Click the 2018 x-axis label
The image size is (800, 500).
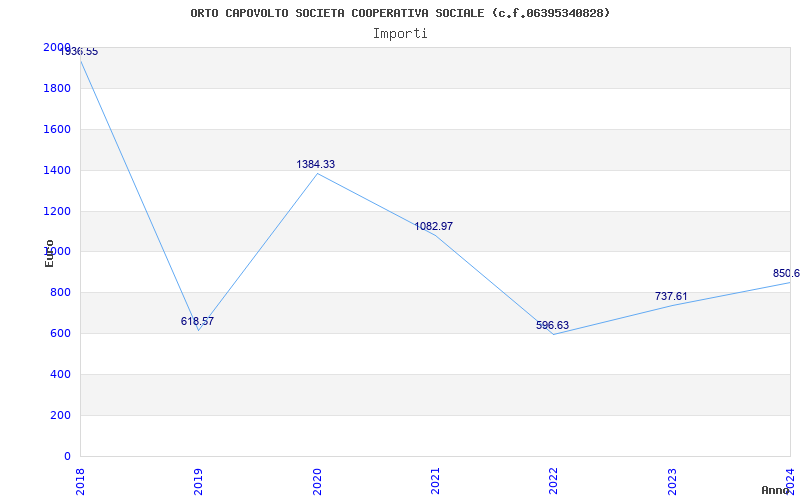80,482
